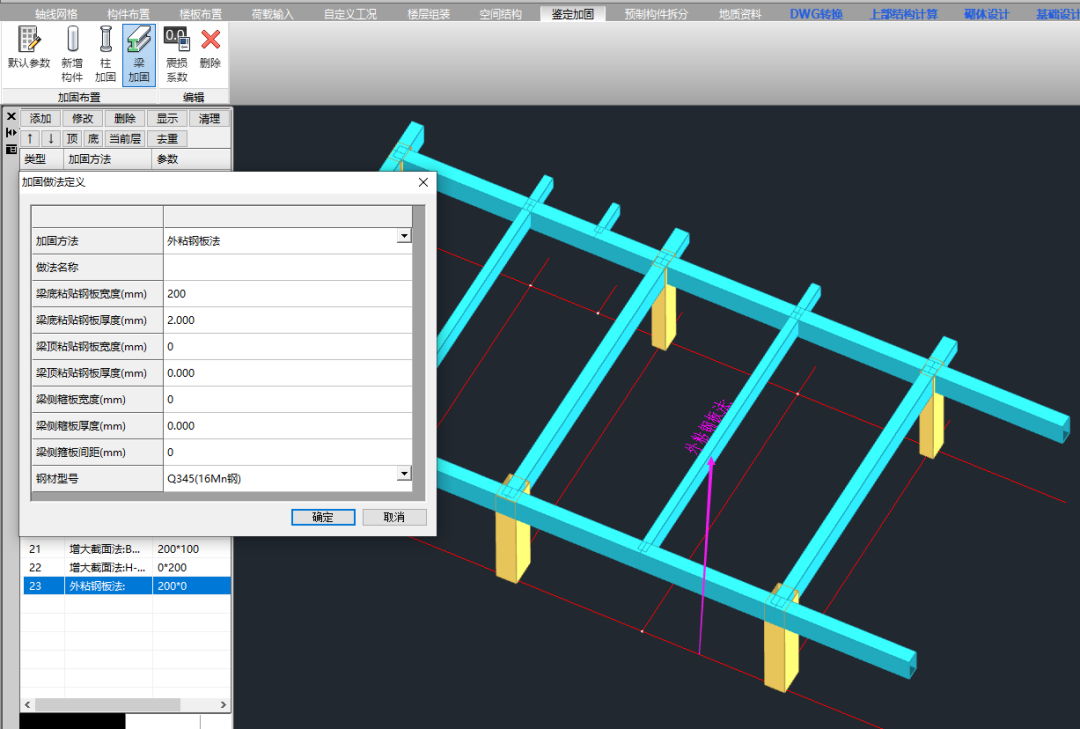The width and height of the screenshot is (1080, 729).
Task: Select 新增构件 add member tool
Action: pyautogui.click(x=72, y=54)
